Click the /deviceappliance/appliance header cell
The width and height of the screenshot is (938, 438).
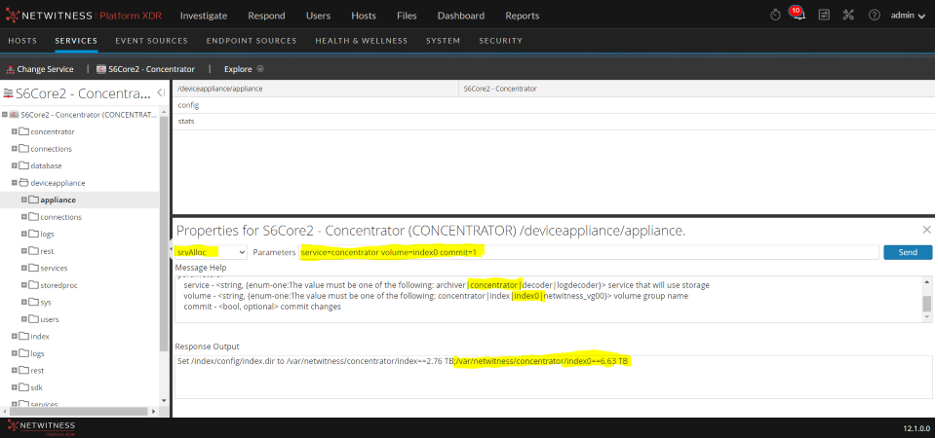(x=316, y=89)
